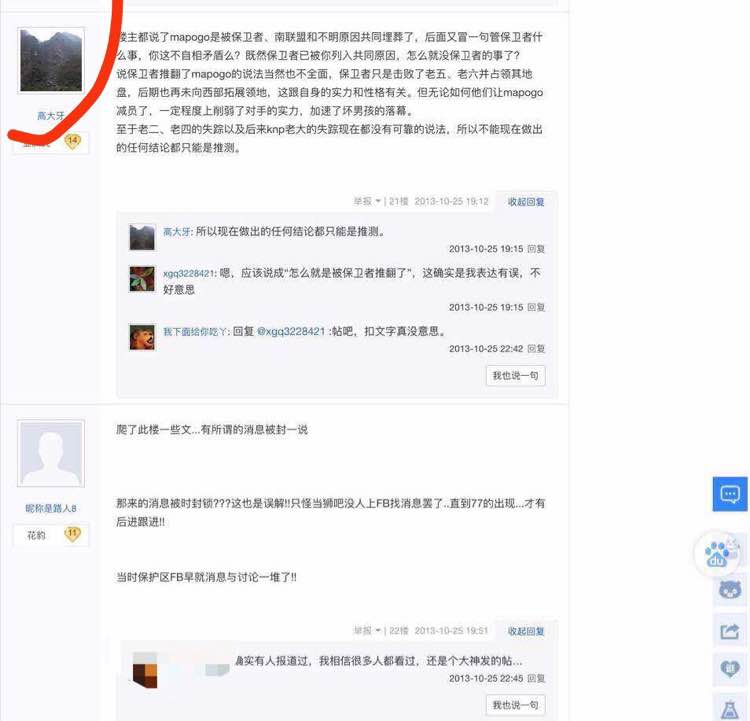Click the level 11 badge beside 花豹
Image resolution: width=750 pixels, height=721 pixels.
[x=72, y=534]
